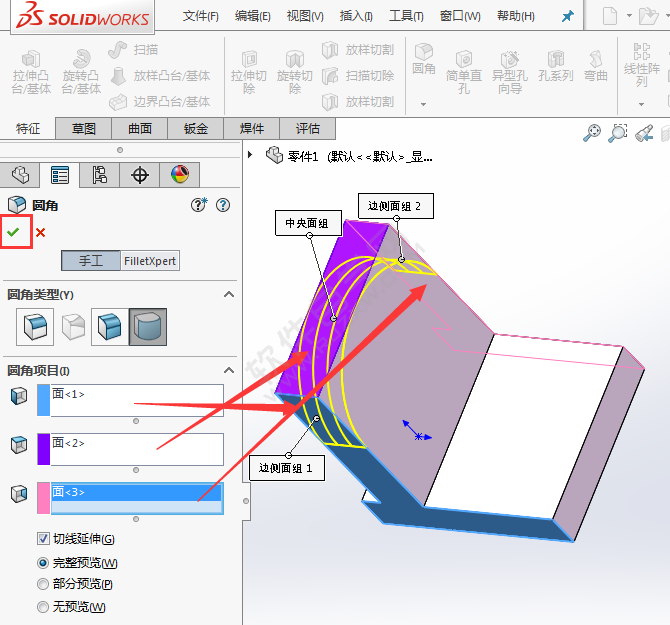Select Full preview (完整预览) radio button
This screenshot has height=625, width=670.
click(43, 563)
